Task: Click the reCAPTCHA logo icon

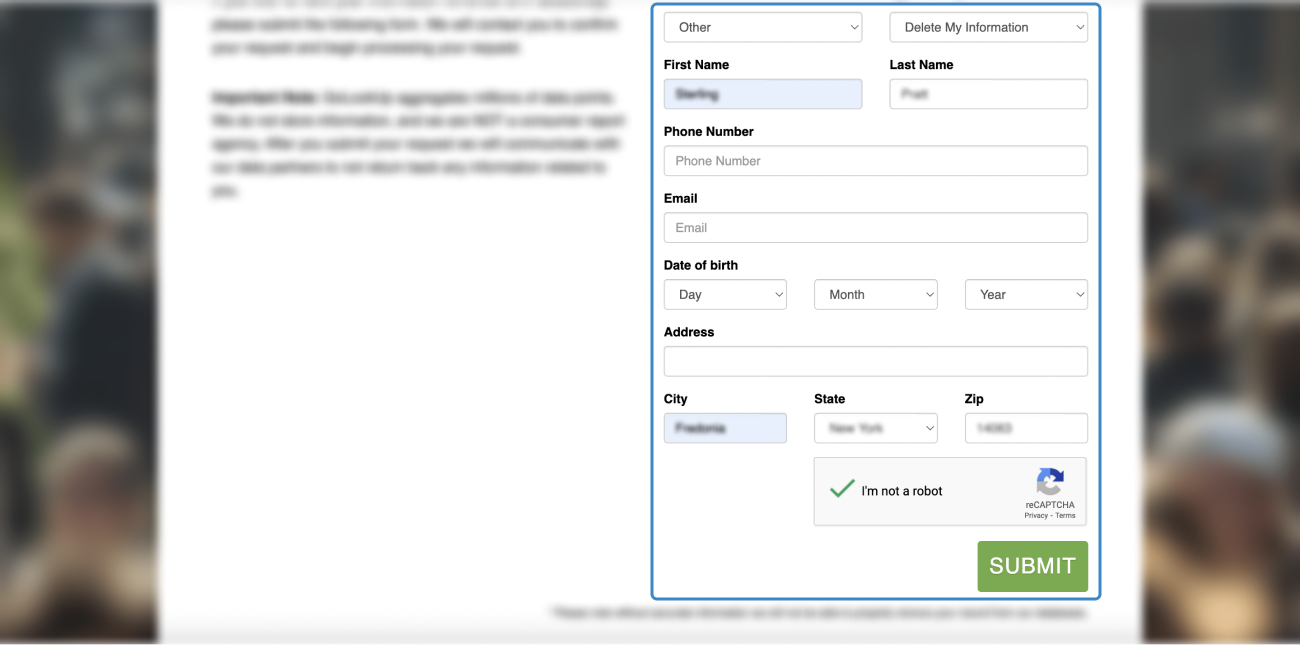Action: (1049, 482)
